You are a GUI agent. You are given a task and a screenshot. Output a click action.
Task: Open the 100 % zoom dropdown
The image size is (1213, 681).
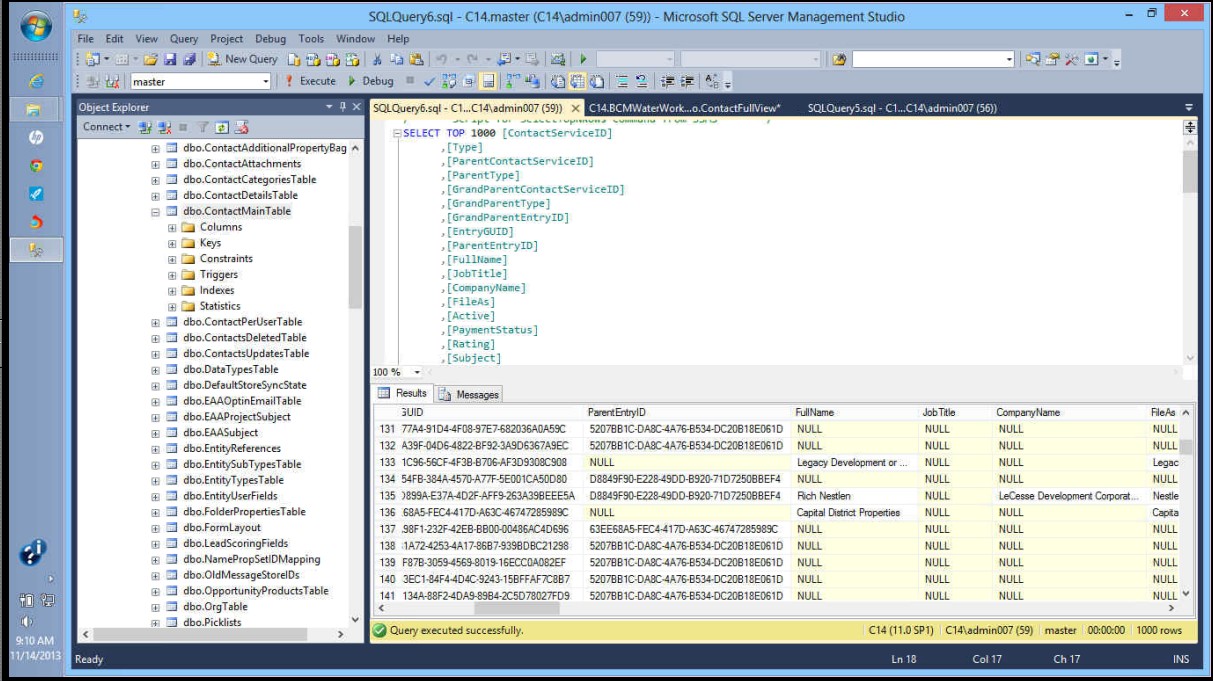[417, 372]
